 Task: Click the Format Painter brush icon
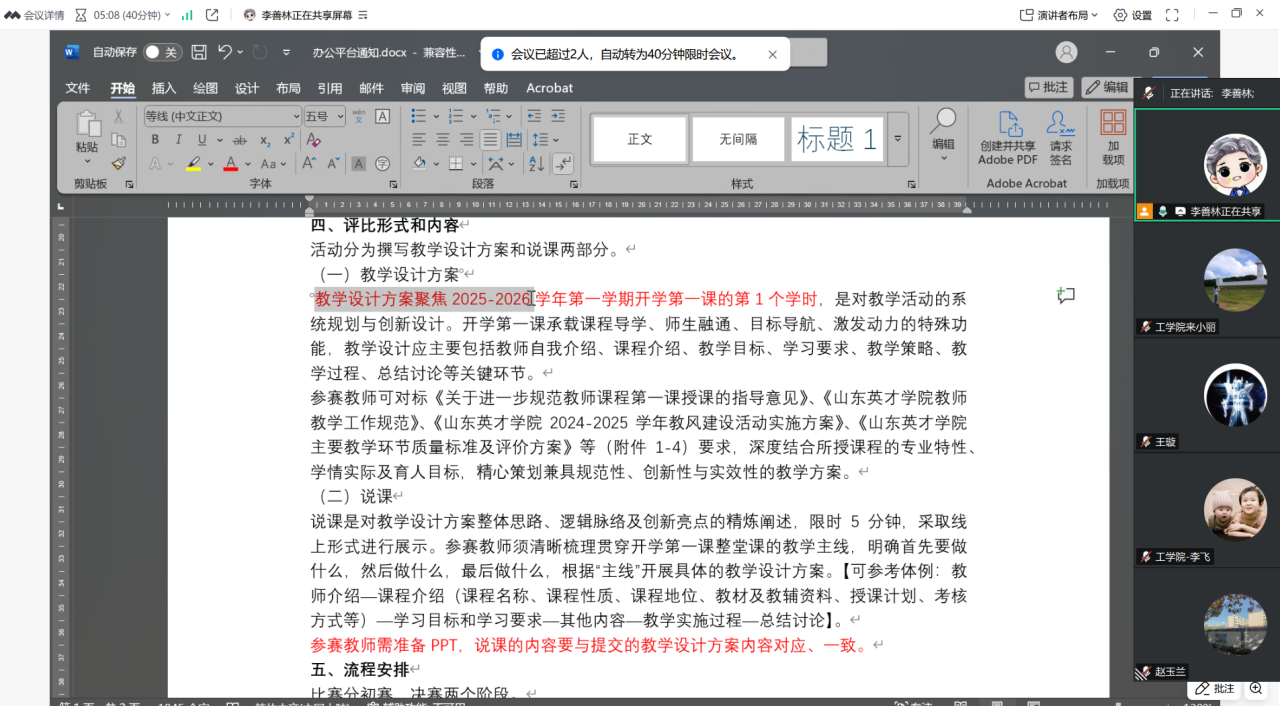119,163
